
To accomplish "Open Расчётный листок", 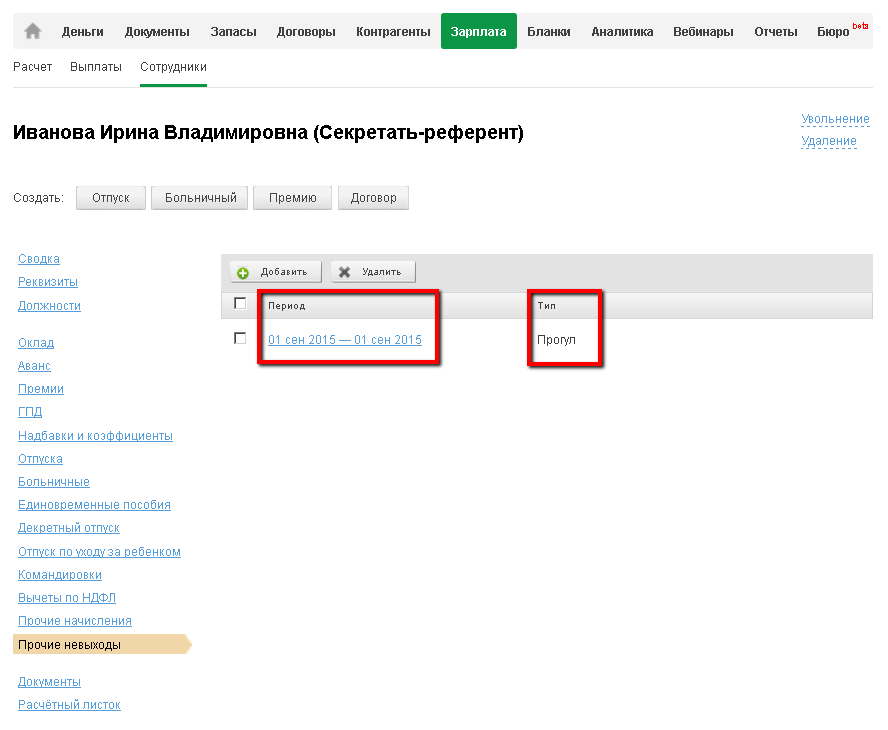I will (x=69, y=705).
